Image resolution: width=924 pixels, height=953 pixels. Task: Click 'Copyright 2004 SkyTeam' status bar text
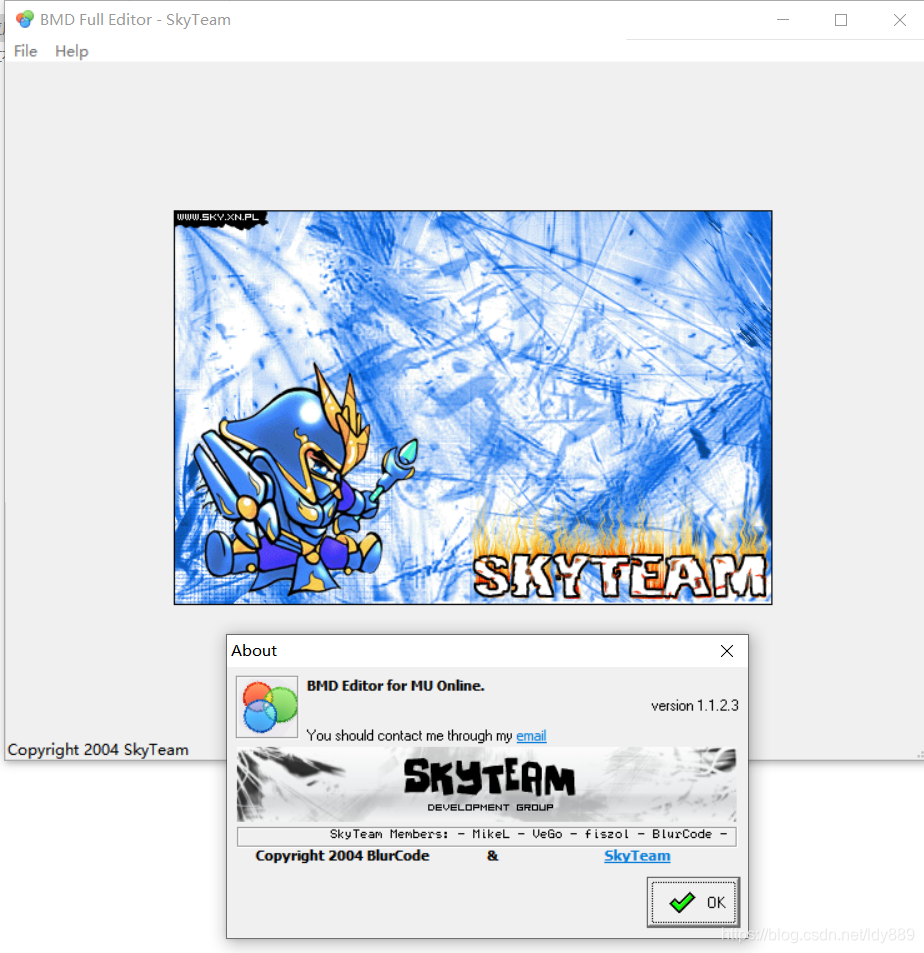pyautogui.click(x=98, y=749)
